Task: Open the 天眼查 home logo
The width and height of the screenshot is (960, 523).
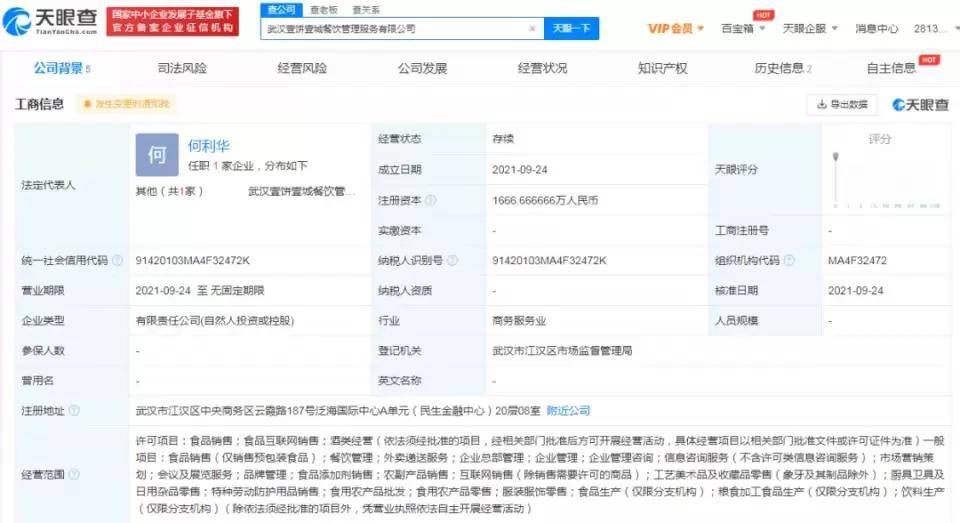Action: coord(50,21)
